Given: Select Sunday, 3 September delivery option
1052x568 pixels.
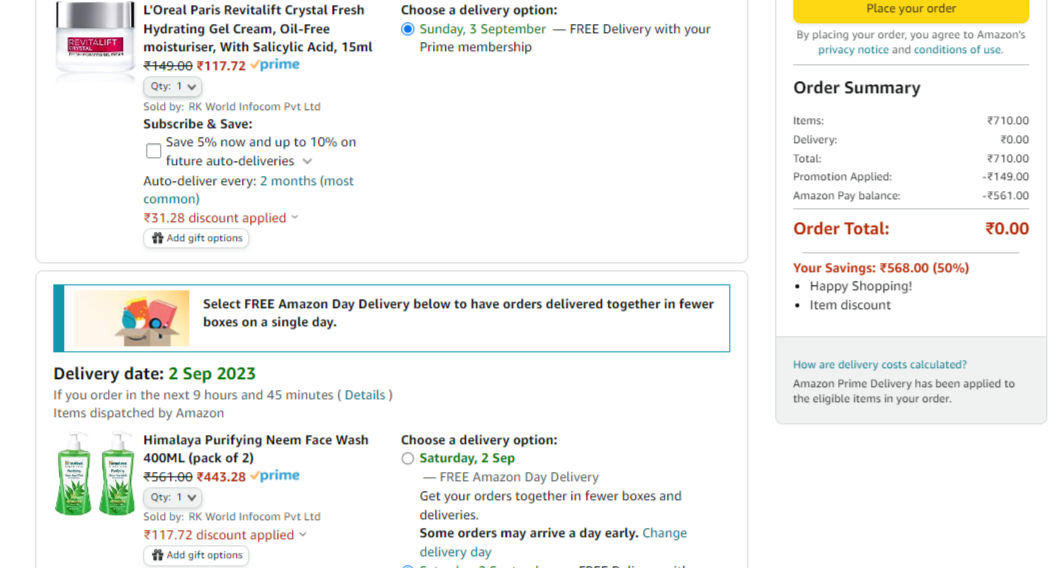Looking at the screenshot, I should tap(407, 29).
